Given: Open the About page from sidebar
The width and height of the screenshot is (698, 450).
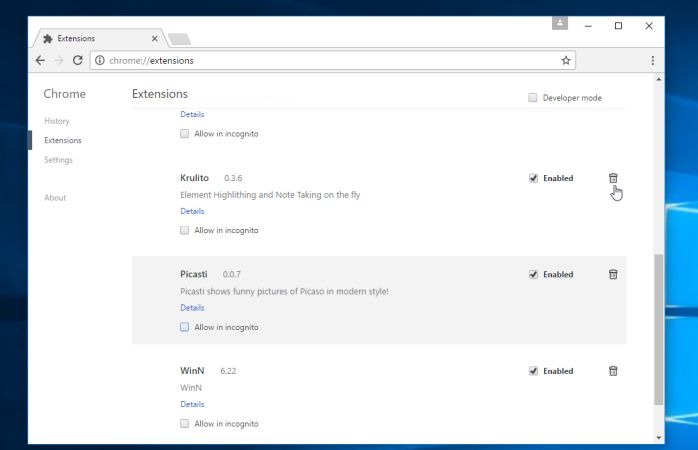Looking at the screenshot, I should point(55,198).
